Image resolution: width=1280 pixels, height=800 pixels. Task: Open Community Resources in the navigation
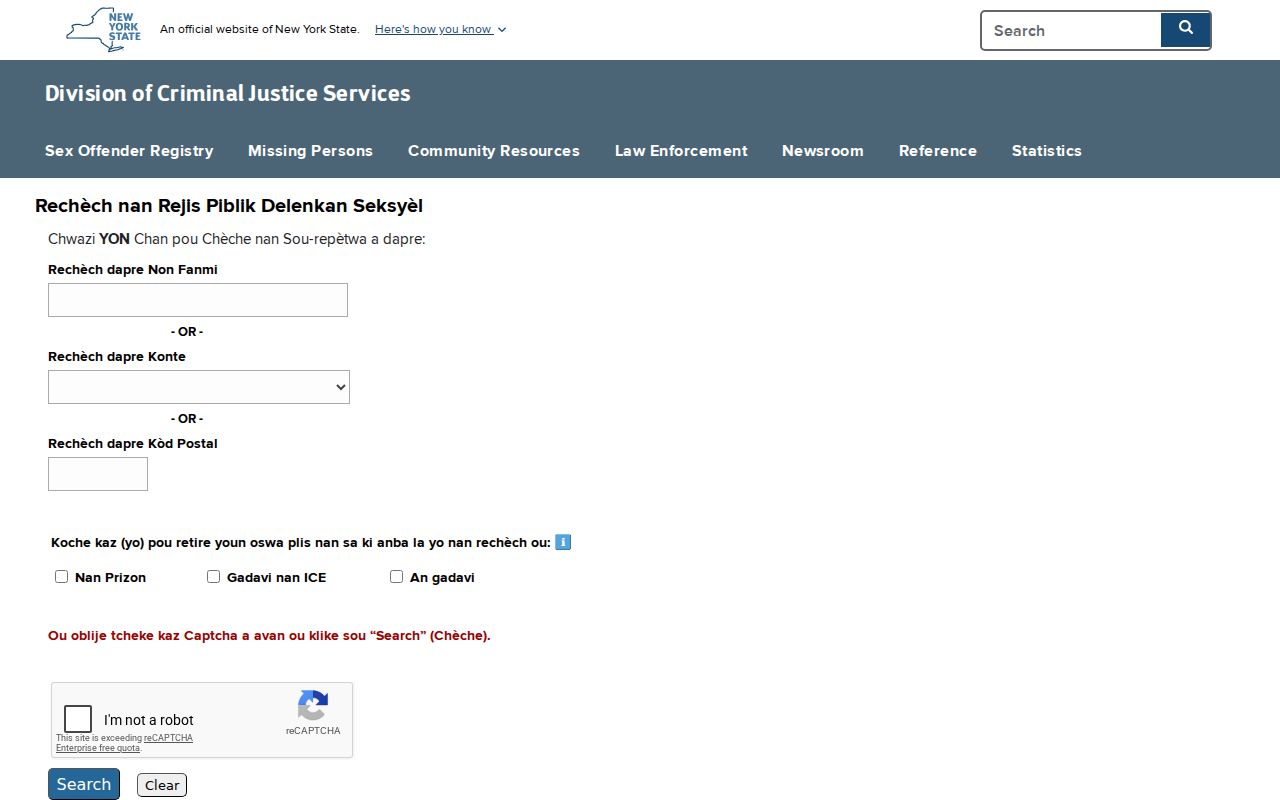click(x=494, y=151)
